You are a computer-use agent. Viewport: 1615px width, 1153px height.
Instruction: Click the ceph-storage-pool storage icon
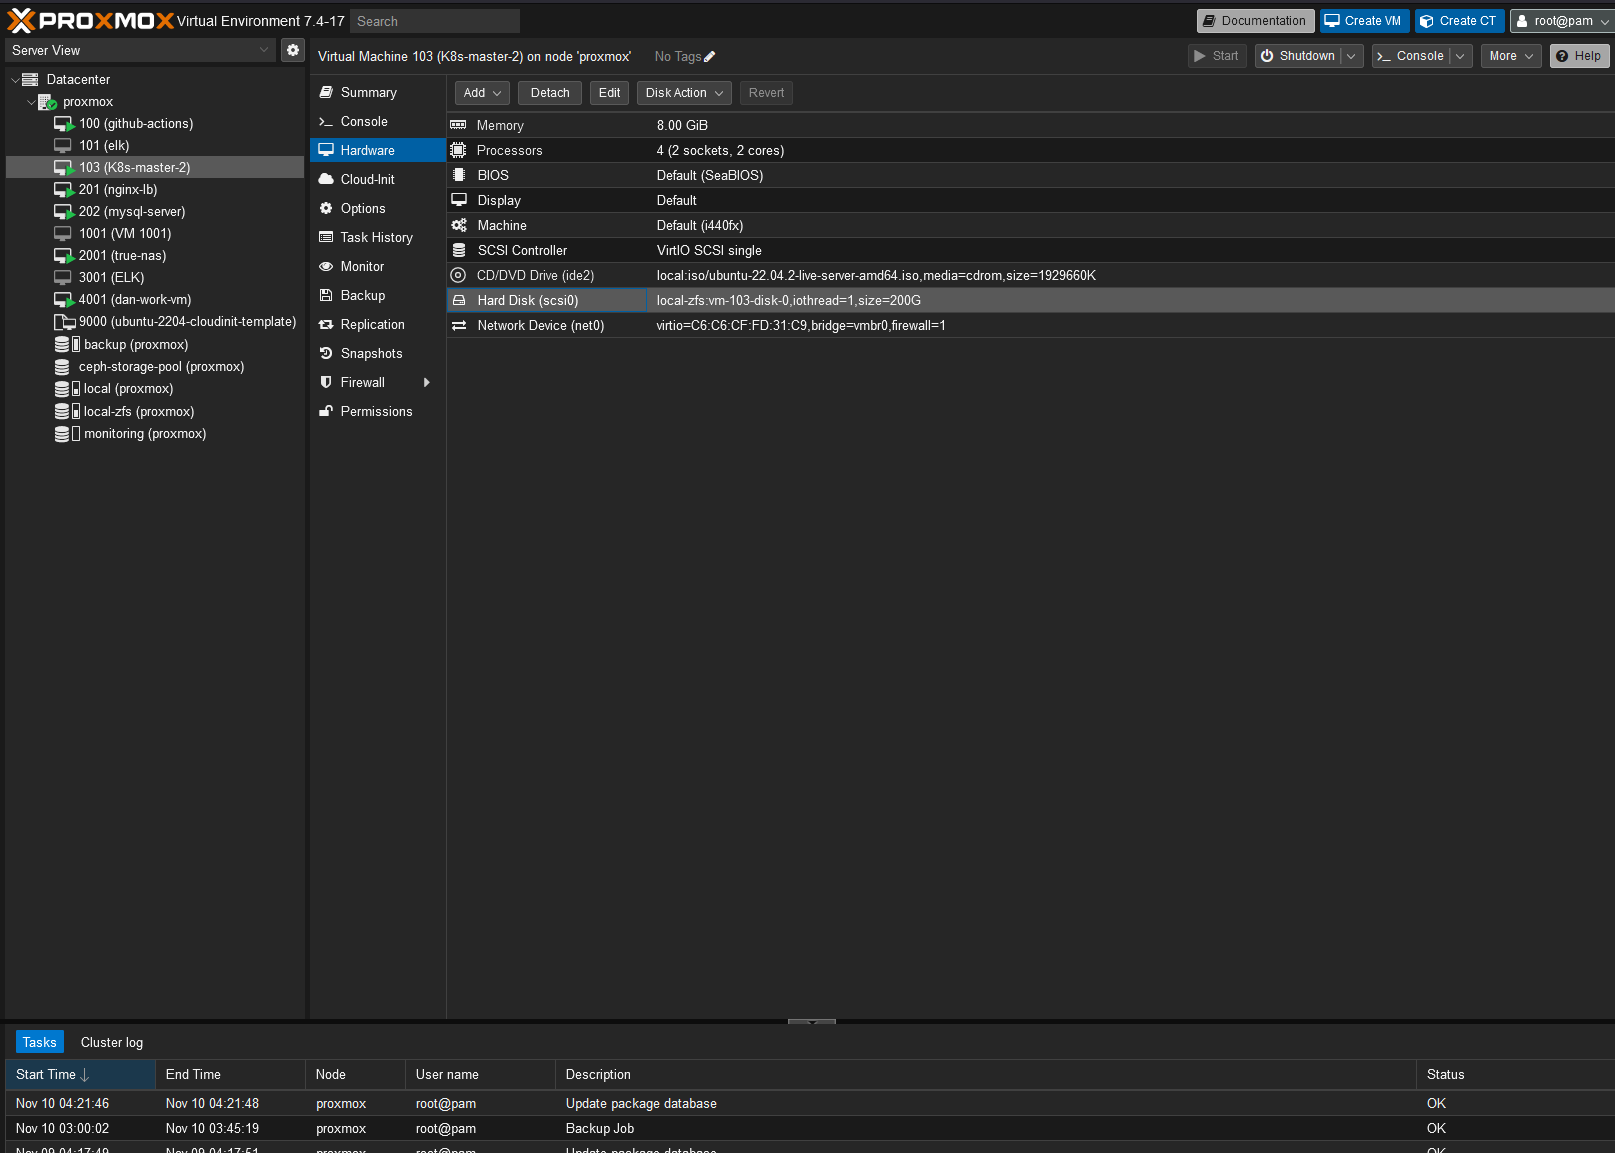coord(62,367)
